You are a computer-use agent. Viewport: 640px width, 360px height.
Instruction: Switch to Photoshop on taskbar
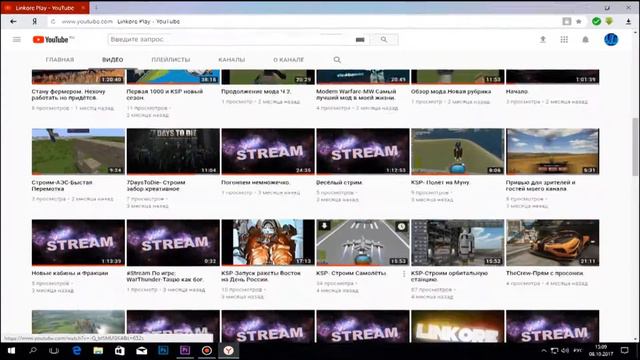pos(163,351)
